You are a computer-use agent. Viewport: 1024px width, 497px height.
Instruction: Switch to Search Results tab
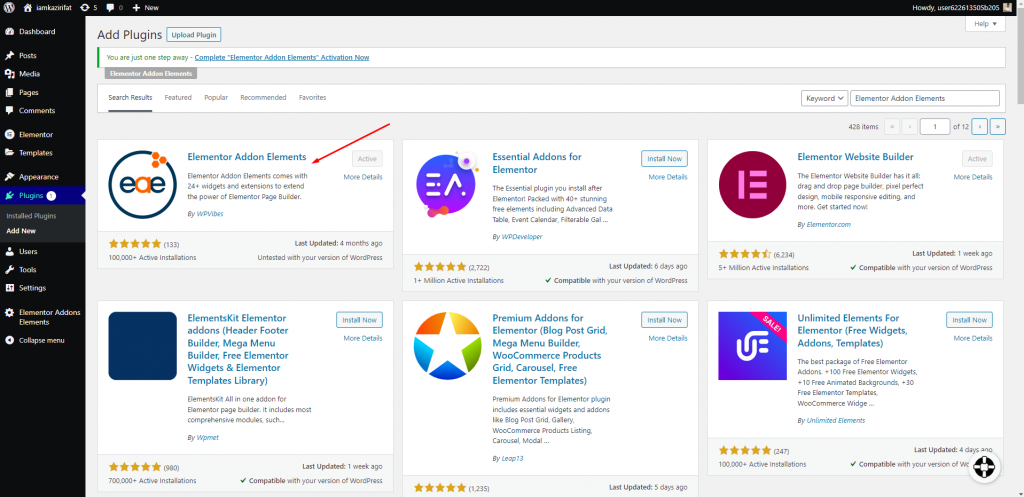(x=130, y=97)
